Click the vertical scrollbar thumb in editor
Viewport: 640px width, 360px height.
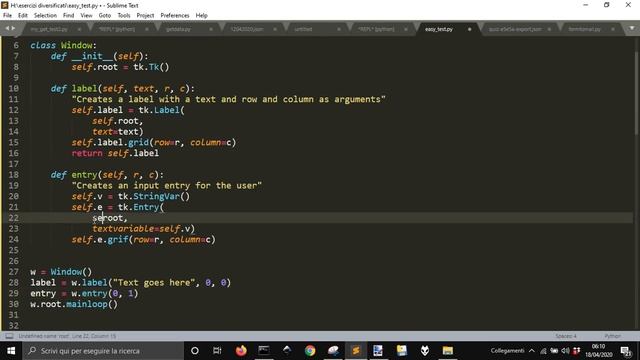636,93
